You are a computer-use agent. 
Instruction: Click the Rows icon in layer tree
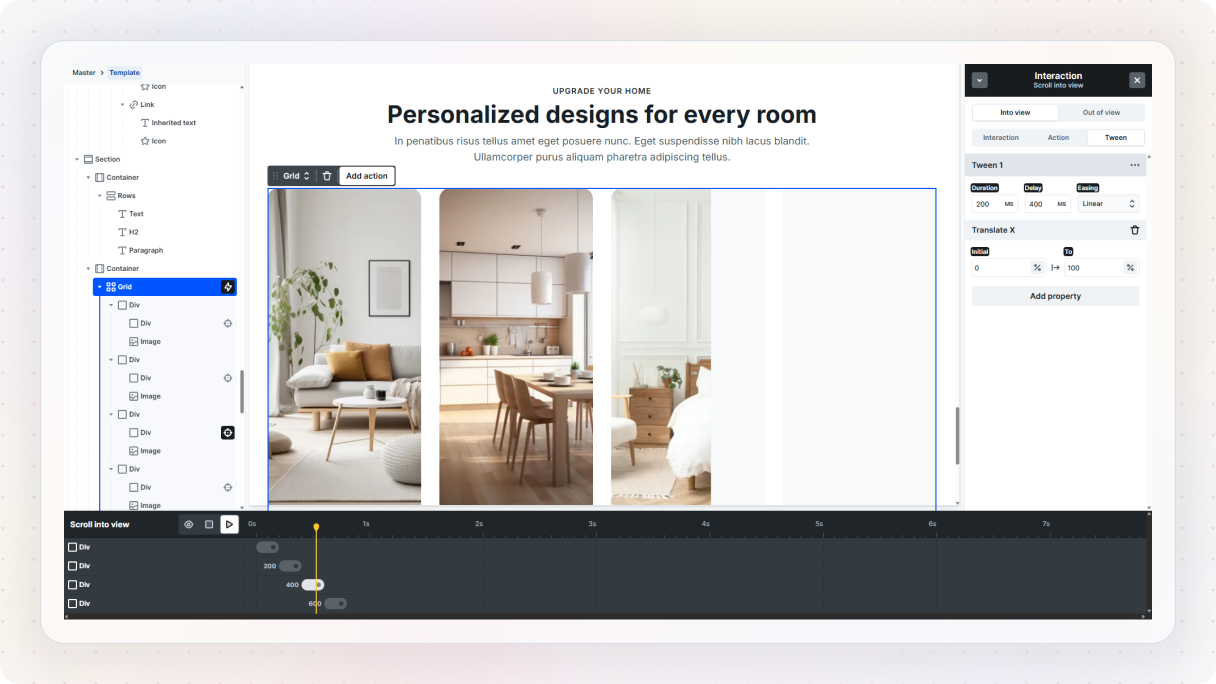tap(111, 196)
